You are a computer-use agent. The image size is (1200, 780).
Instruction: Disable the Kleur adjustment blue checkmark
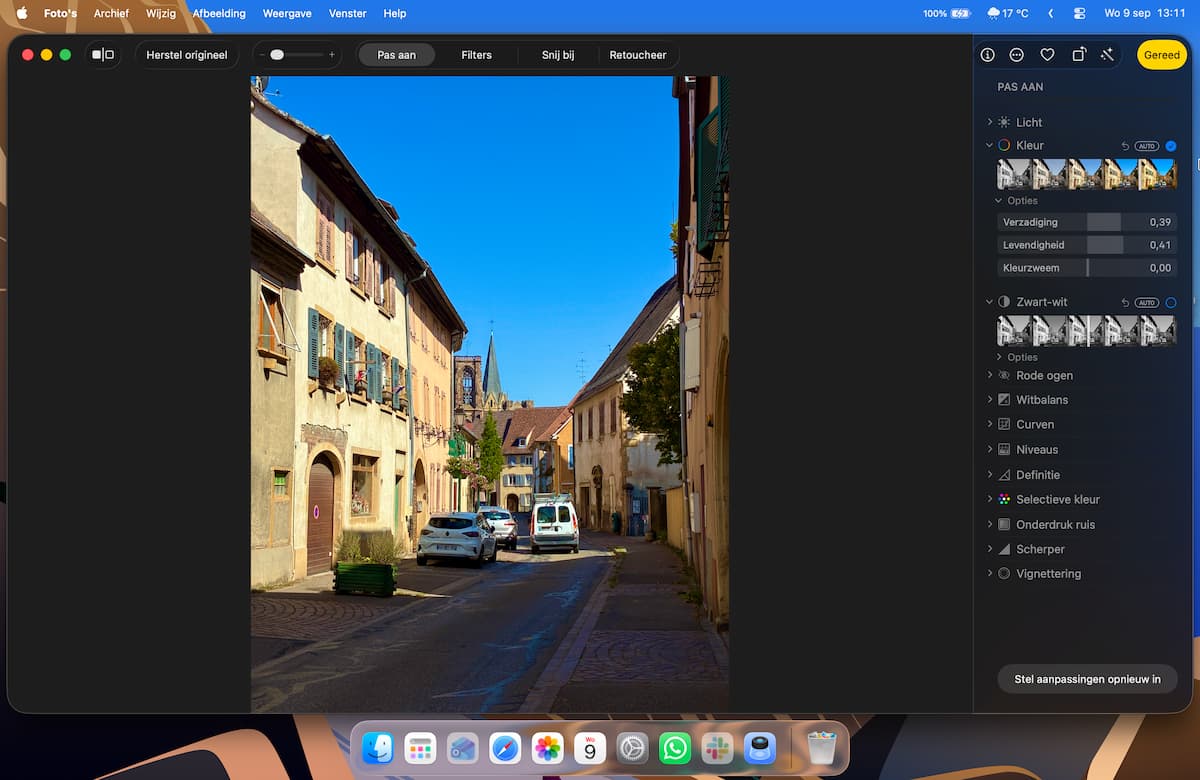tap(1171, 146)
